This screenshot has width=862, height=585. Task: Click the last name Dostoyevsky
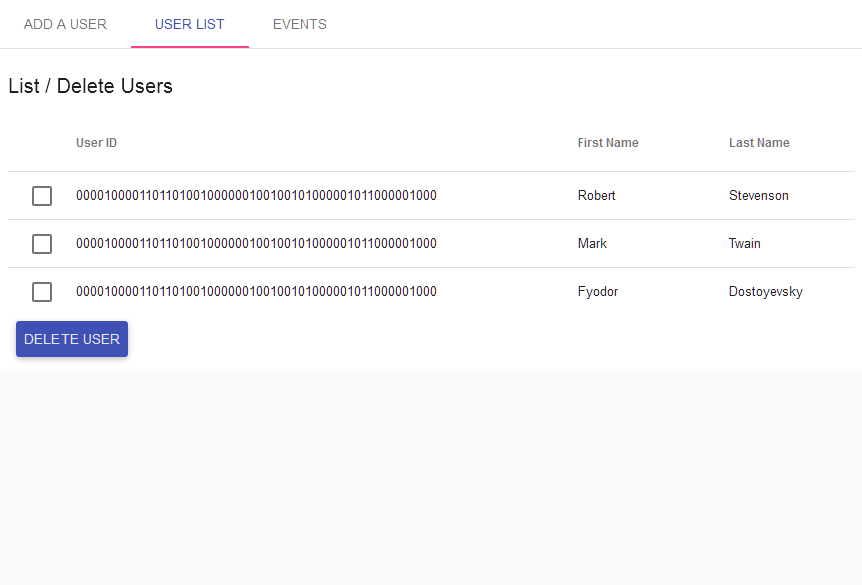[765, 292]
